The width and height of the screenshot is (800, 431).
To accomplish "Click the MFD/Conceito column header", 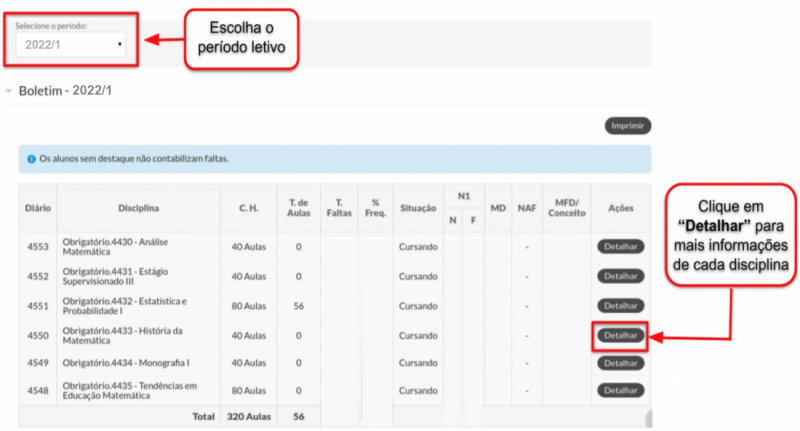I will [566, 208].
